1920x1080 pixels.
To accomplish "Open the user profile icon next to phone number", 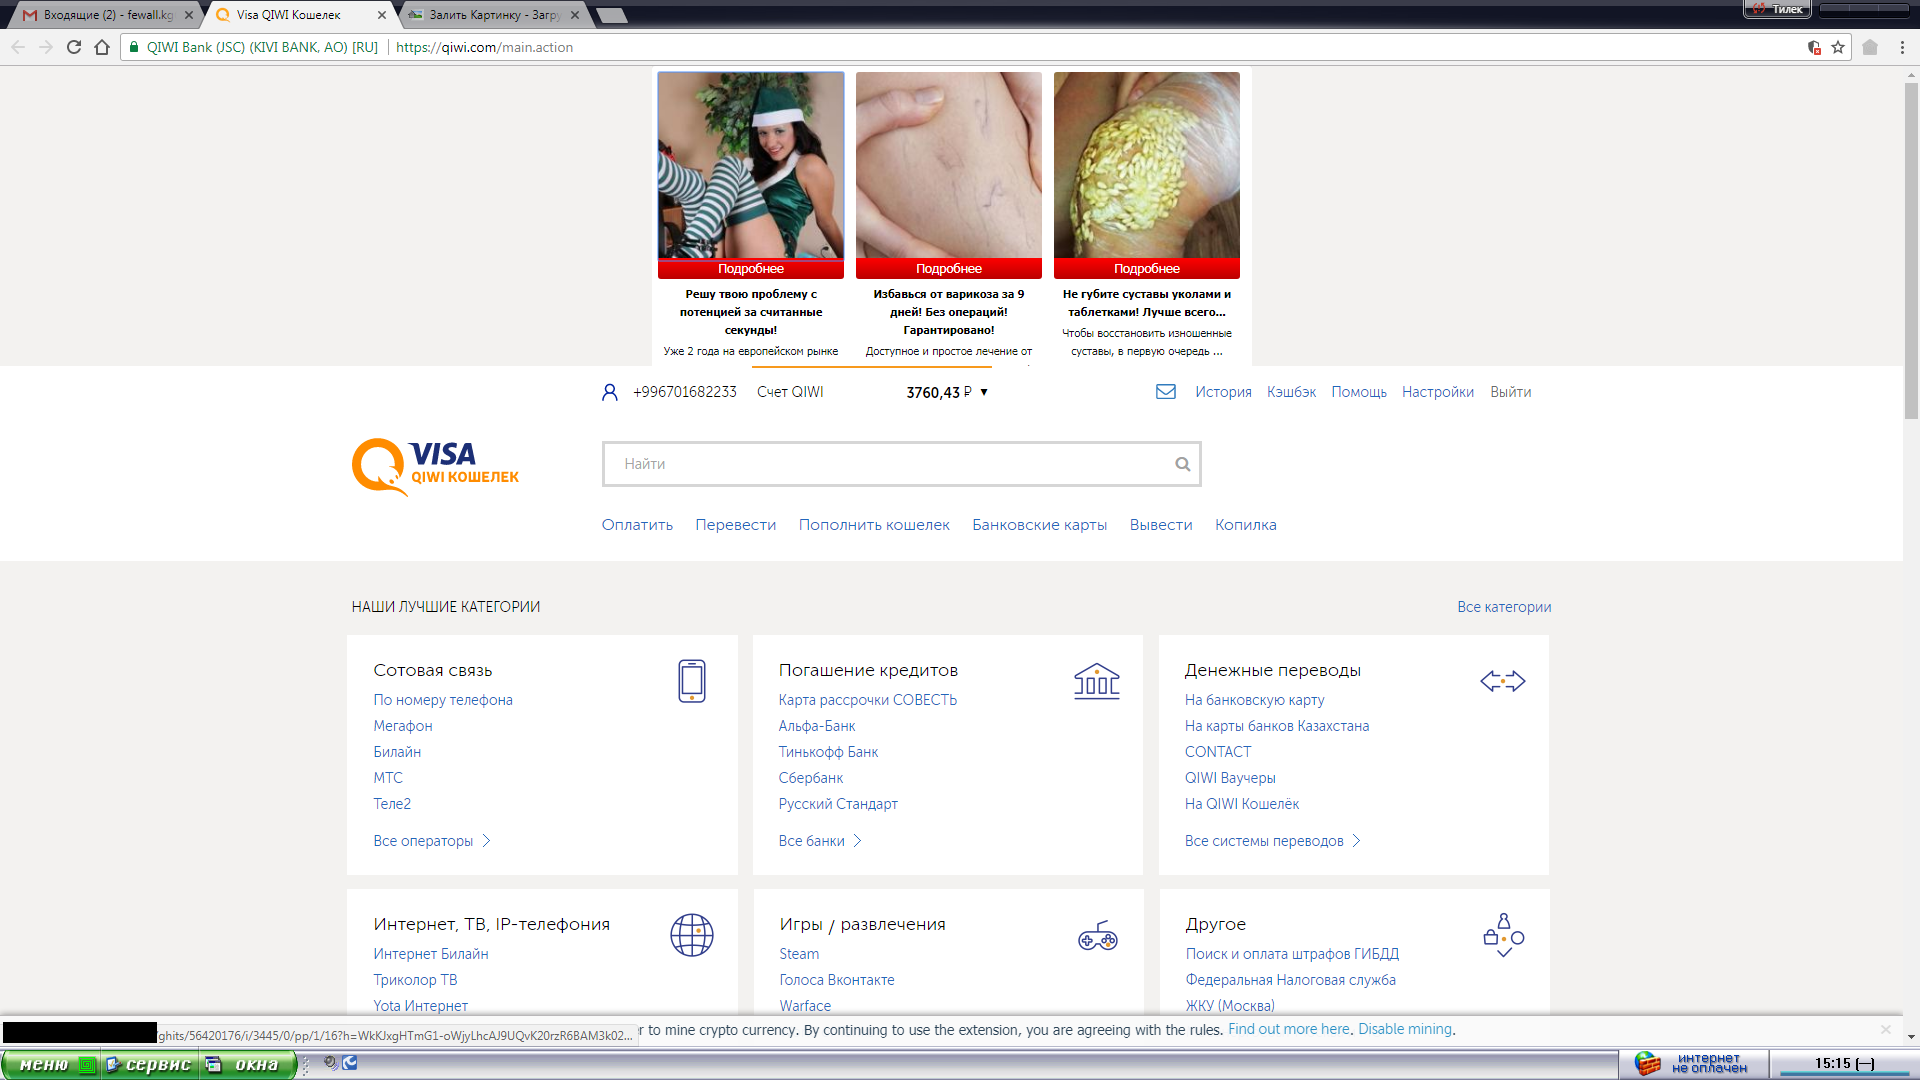I will click(610, 392).
